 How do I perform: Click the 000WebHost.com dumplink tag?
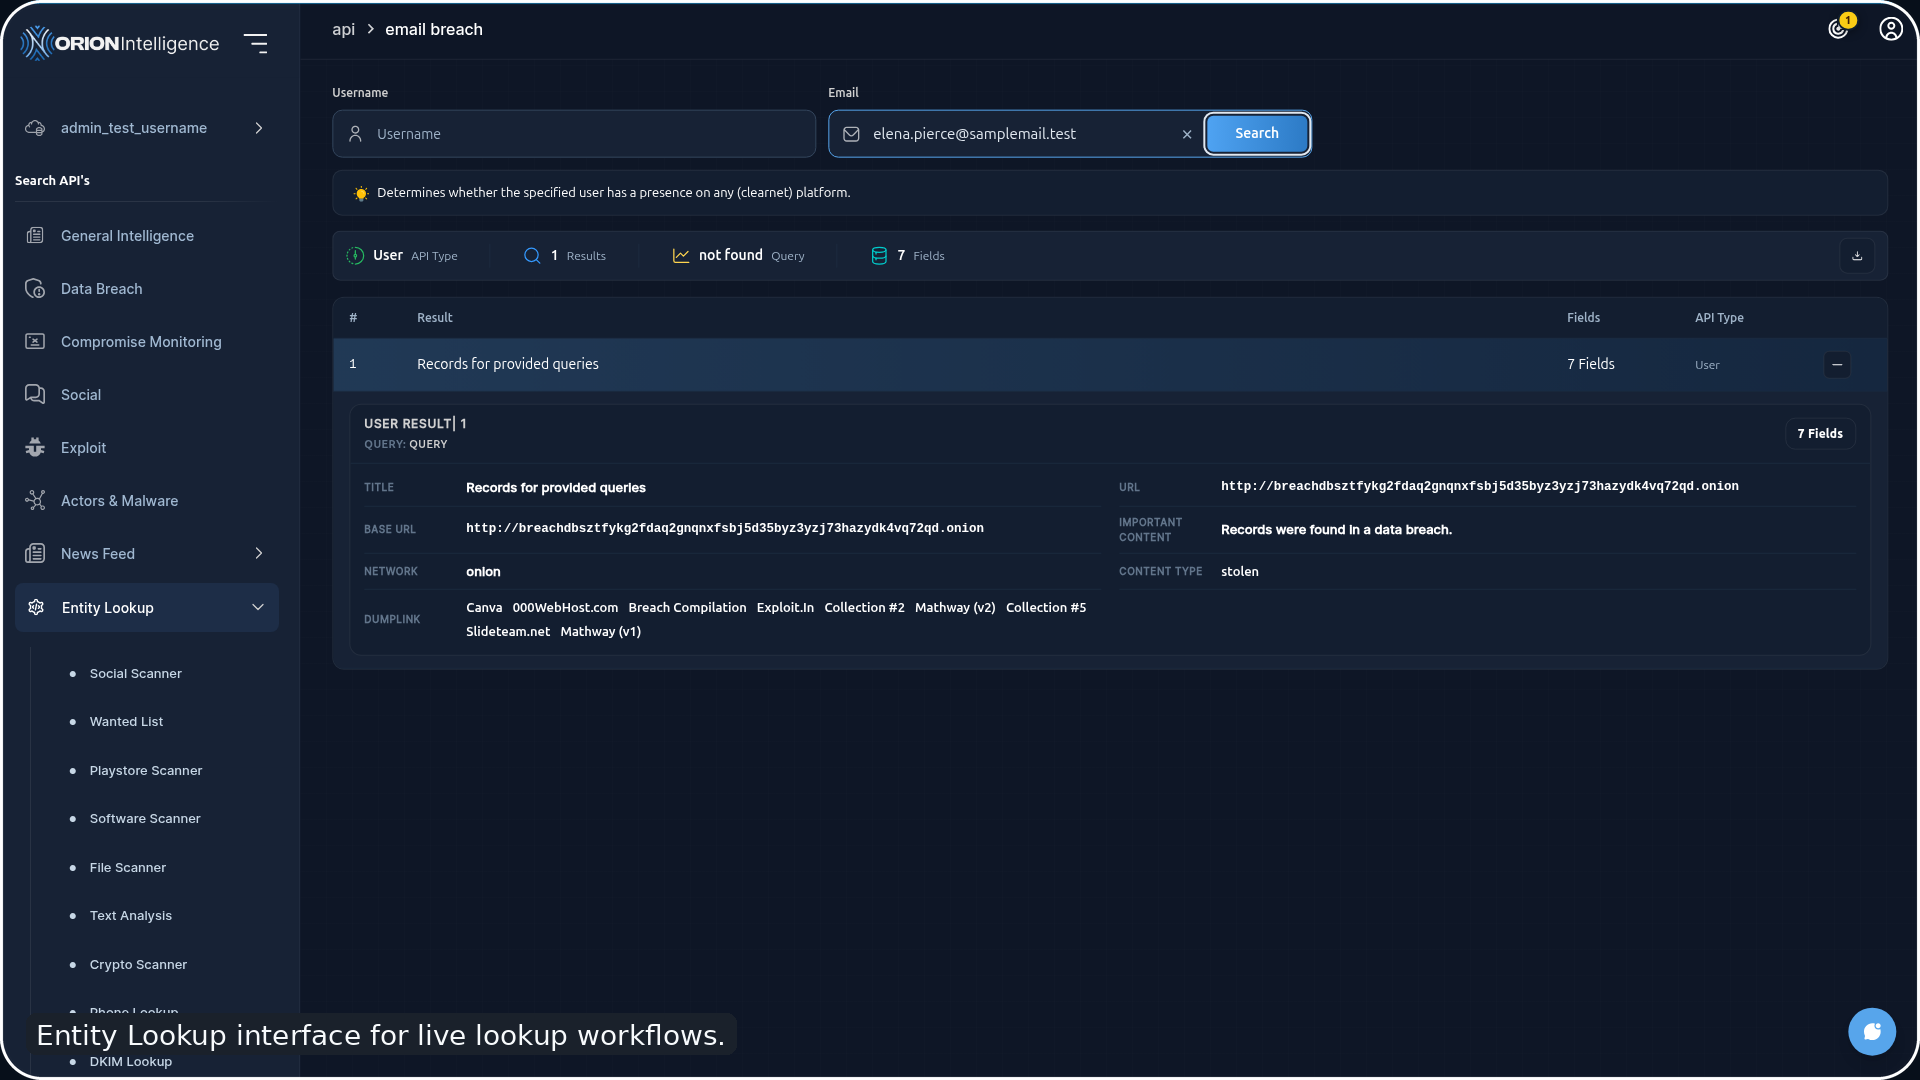565,608
